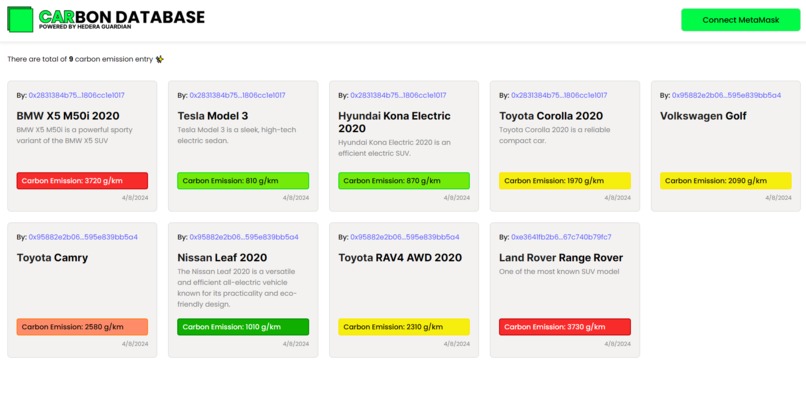Click the Corolla 'reliable compact car' description

(x=555, y=135)
